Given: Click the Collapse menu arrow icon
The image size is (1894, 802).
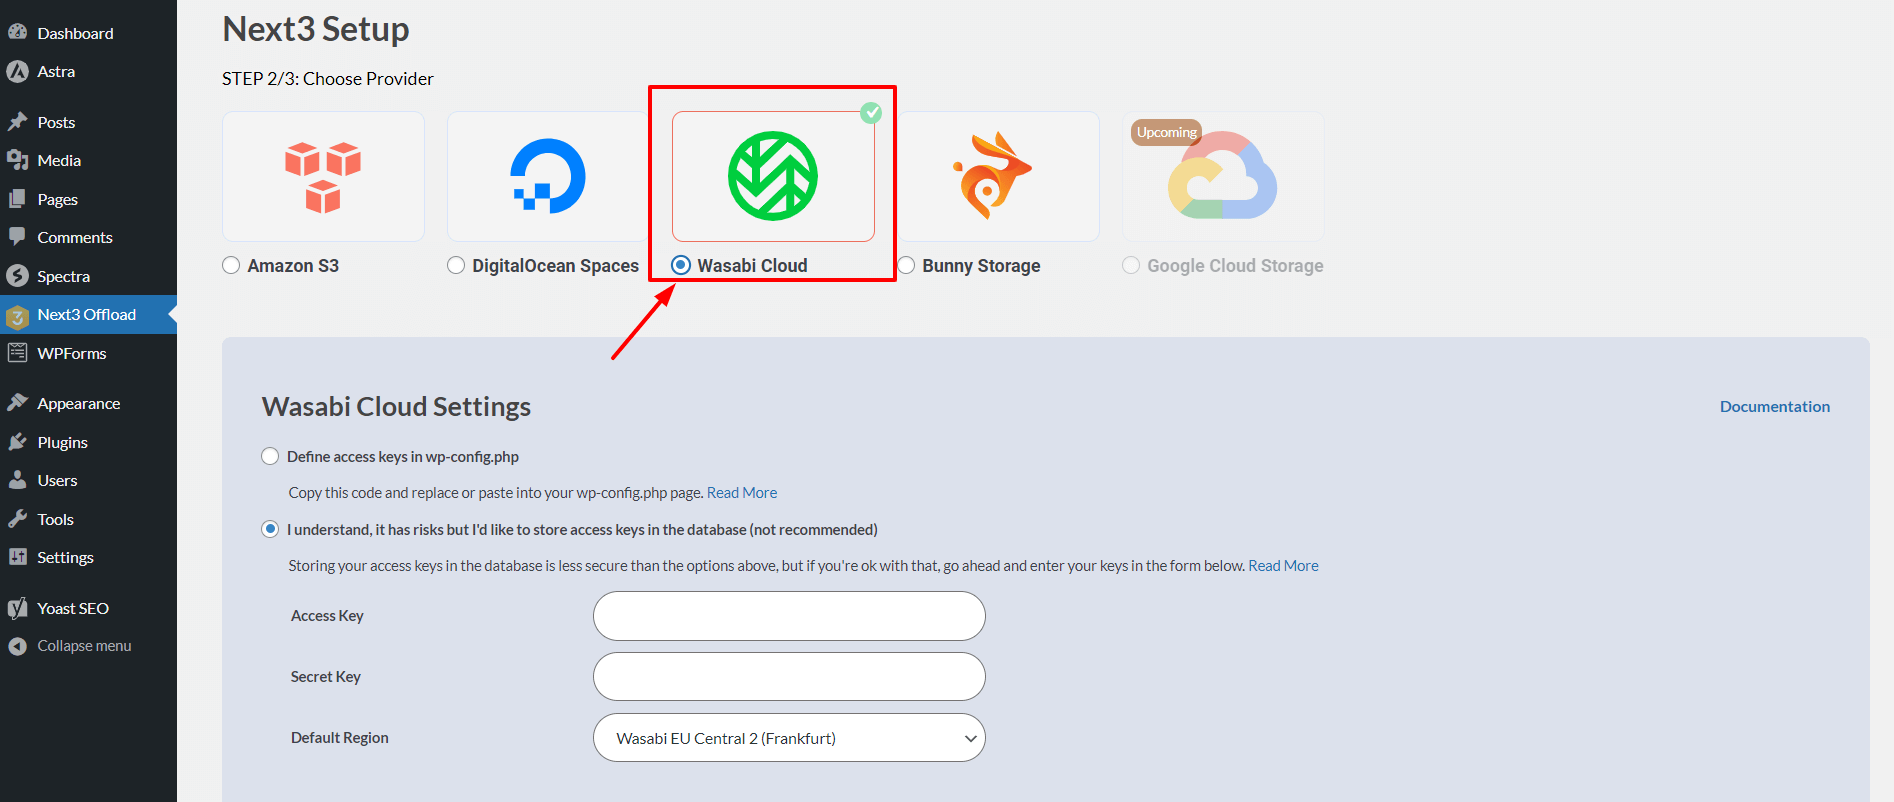Looking at the screenshot, I should [17, 646].
